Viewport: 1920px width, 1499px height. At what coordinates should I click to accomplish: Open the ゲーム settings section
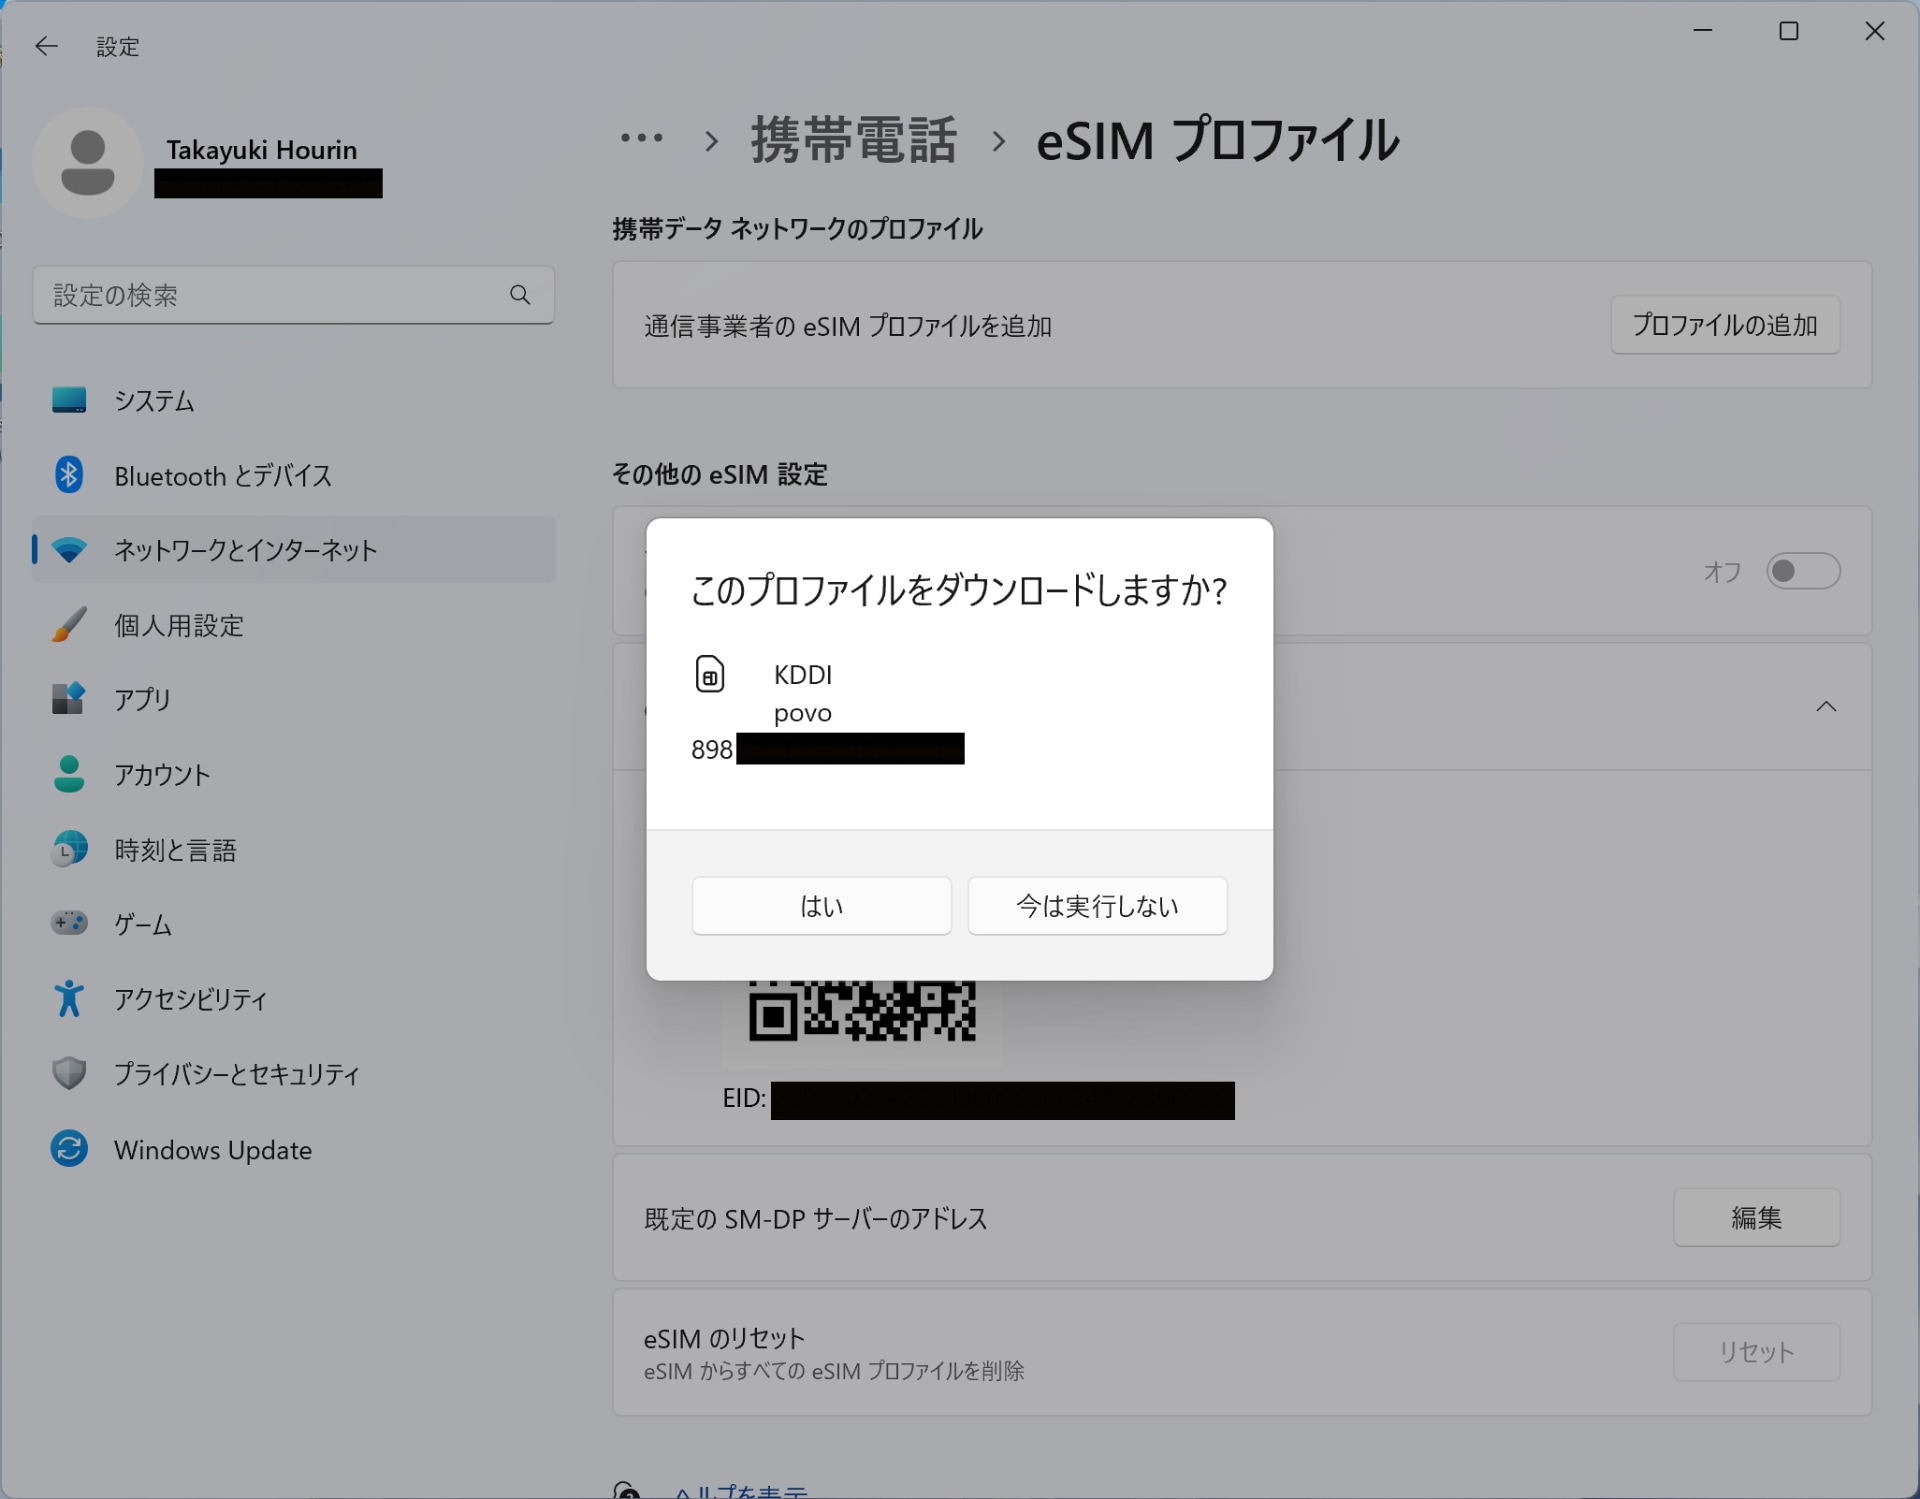coord(141,924)
